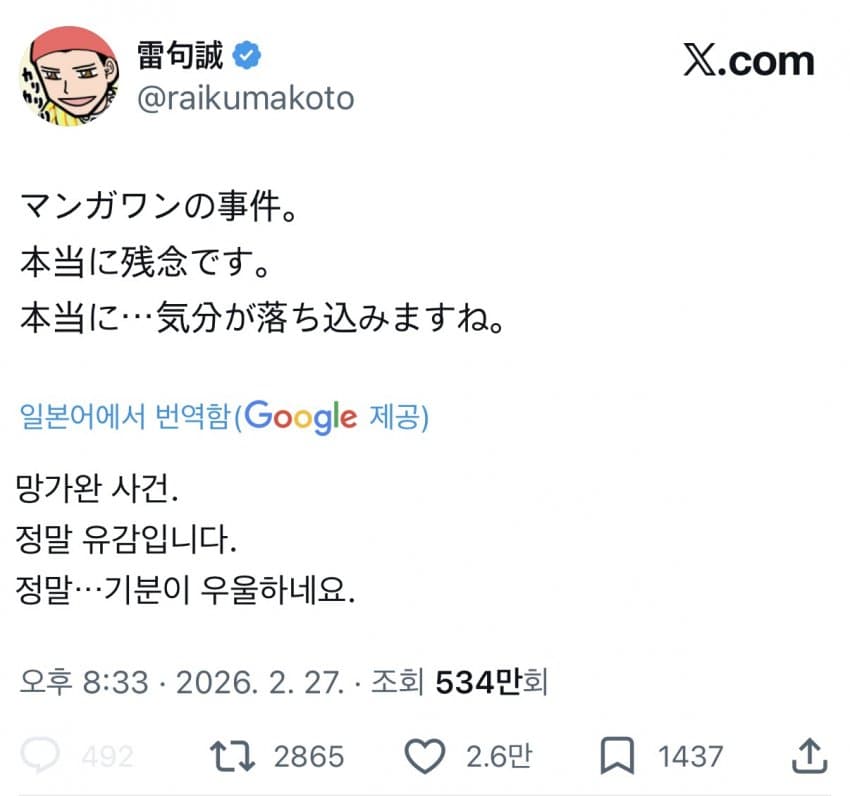The width and height of the screenshot is (850, 796).
Task: View the 534만회 view count
Action: 491,683
